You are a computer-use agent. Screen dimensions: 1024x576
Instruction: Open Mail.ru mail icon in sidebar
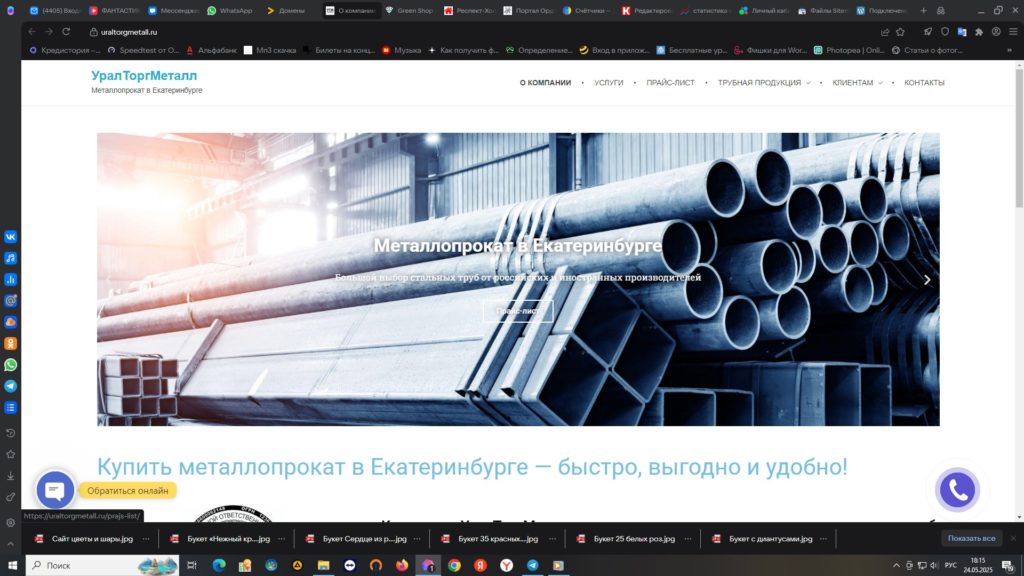pos(10,301)
